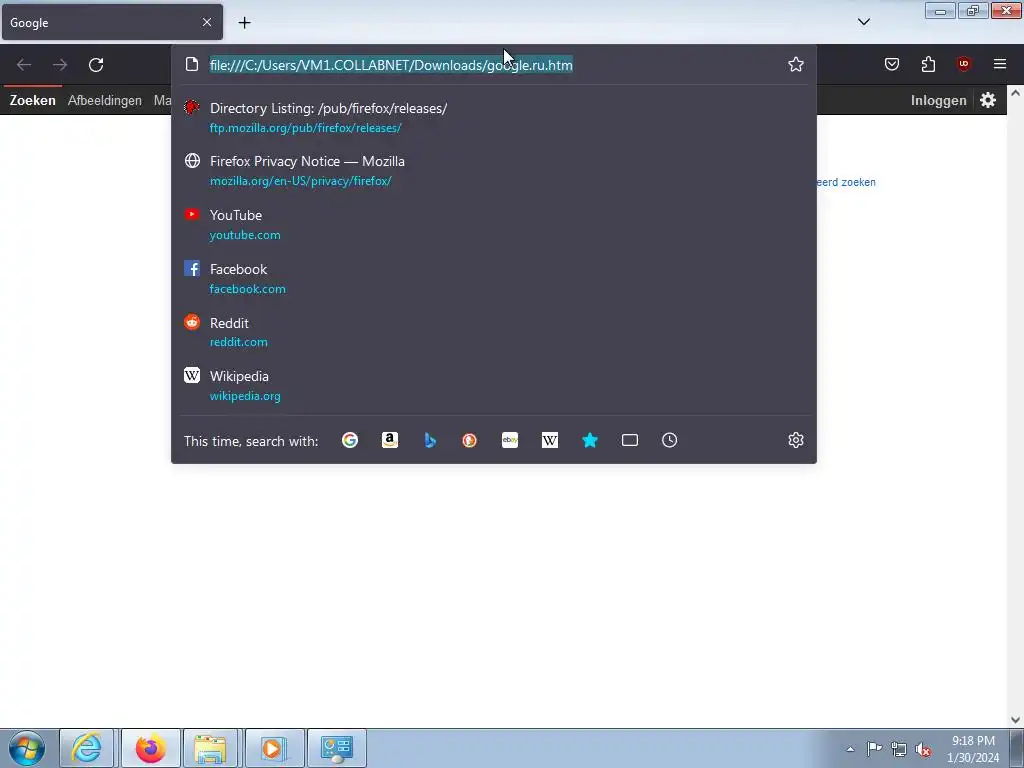The width and height of the screenshot is (1024, 768).
Task: Reload the current page
Action: pyautogui.click(x=96, y=65)
